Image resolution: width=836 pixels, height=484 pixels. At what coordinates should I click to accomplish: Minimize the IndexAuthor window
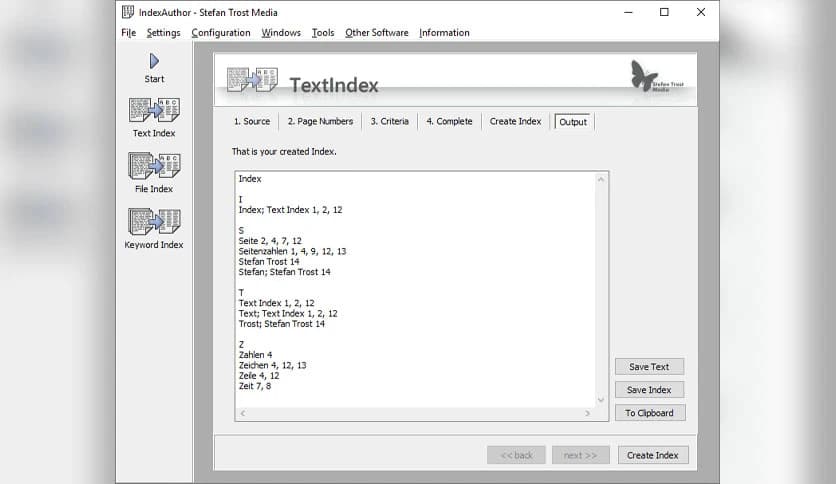628,12
